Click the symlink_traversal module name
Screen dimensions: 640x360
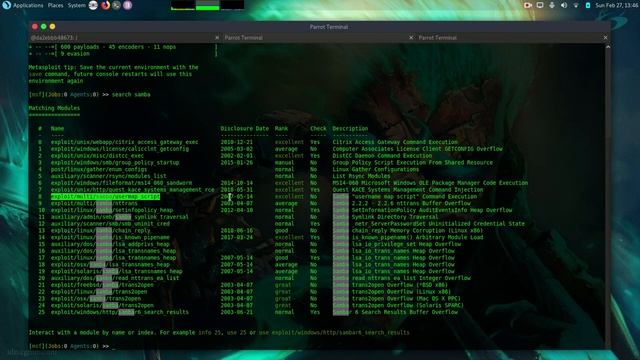[x=120, y=217]
